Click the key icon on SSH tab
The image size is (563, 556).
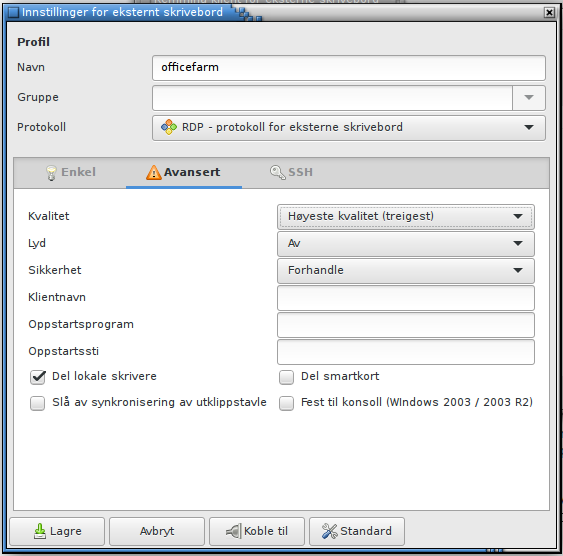click(x=277, y=172)
